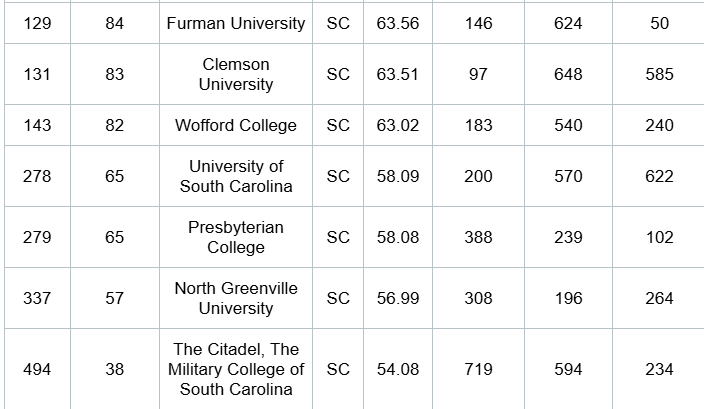The width and height of the screenshot is (708, 409).
Task: Click the Presbyterian College name cell
Action: [236, 237]
